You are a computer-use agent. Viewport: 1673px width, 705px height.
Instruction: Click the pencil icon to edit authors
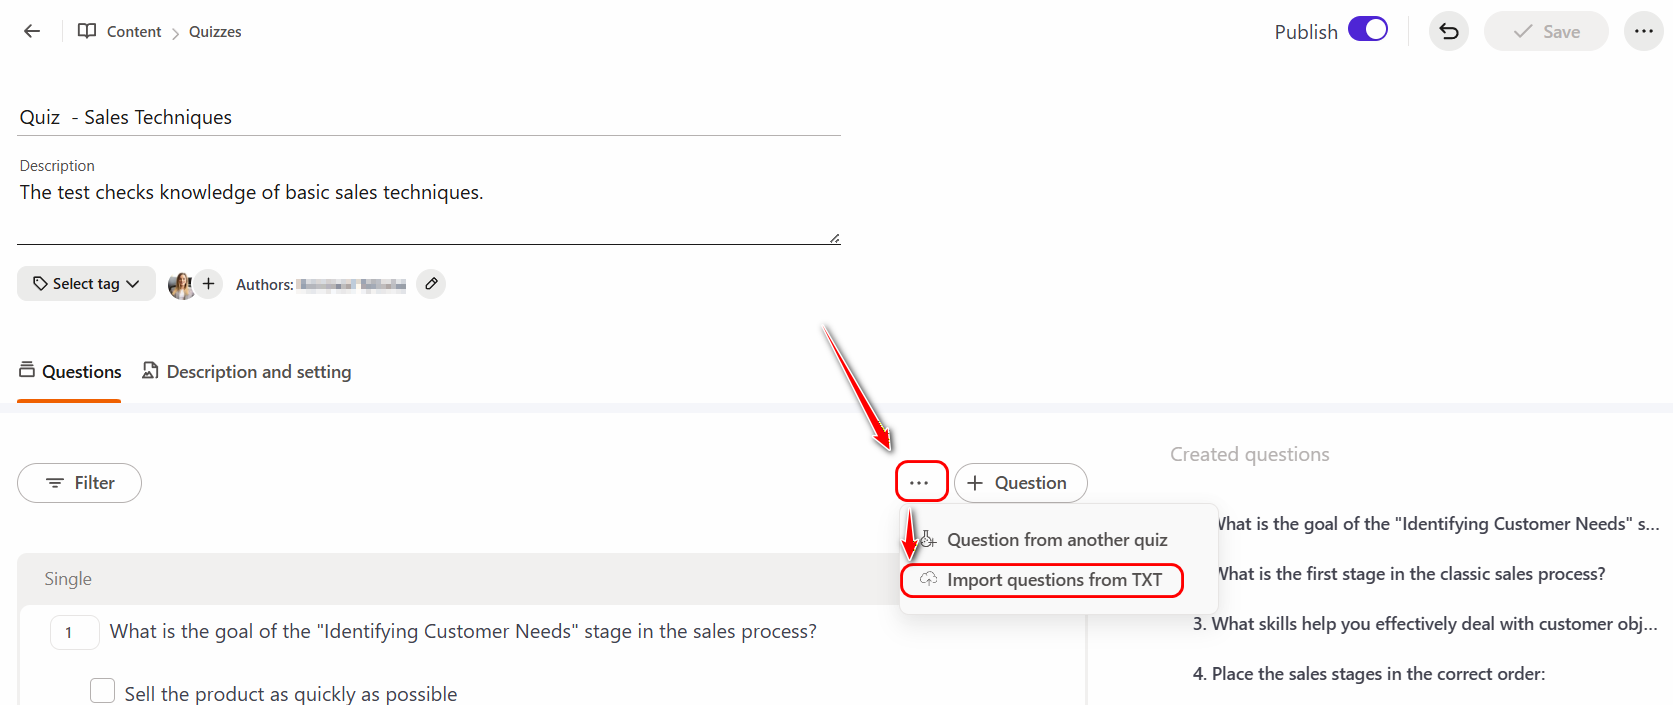coord(431,284)
